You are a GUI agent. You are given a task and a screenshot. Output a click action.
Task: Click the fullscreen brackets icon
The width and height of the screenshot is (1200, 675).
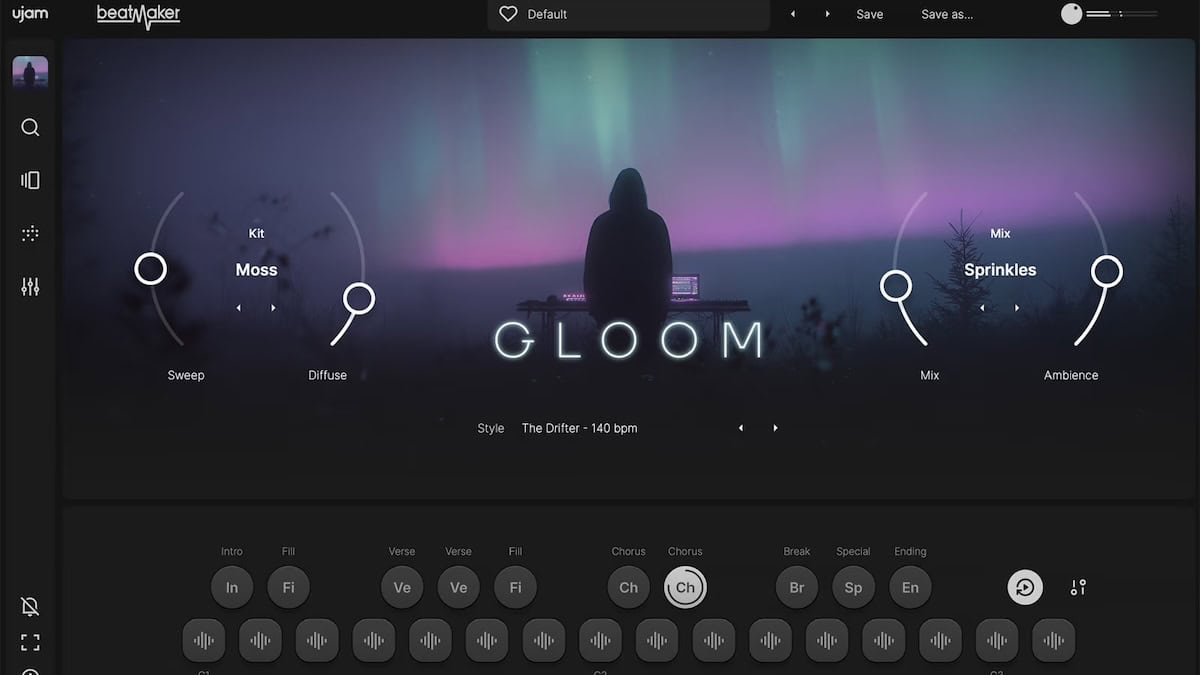30,642
